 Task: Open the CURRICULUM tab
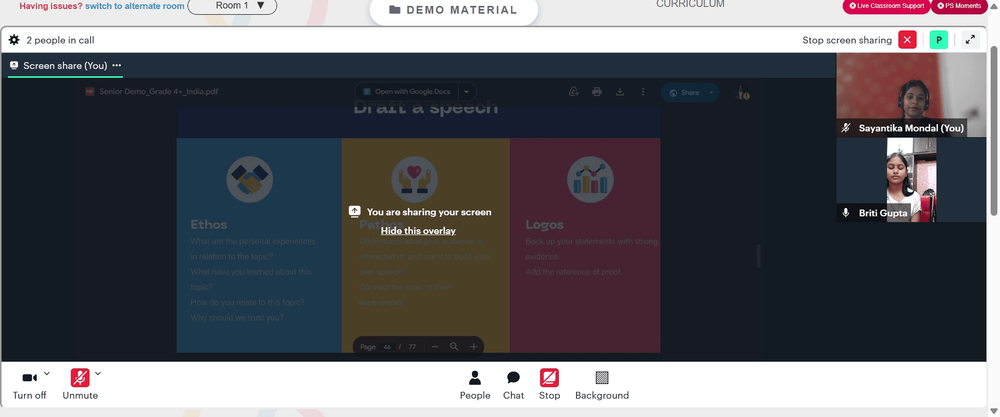tap(690, 4)
